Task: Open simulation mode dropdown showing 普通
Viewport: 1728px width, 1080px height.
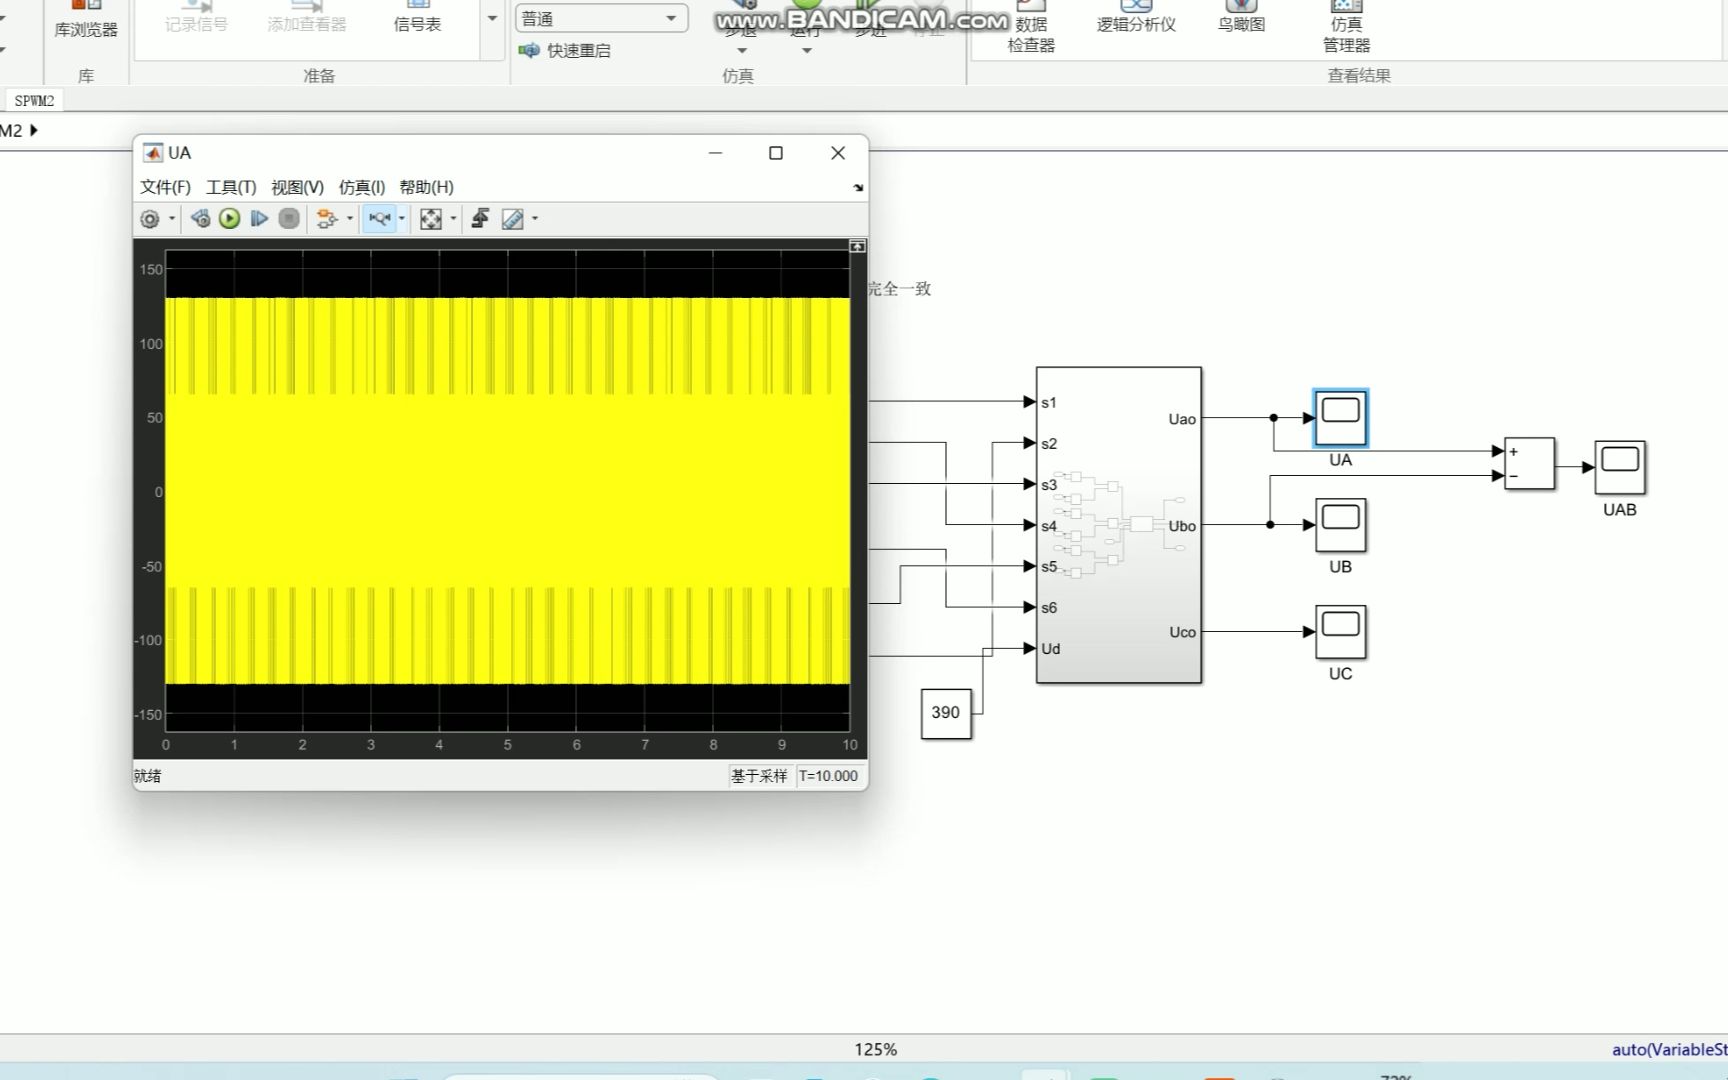Action: coord(601,19)
